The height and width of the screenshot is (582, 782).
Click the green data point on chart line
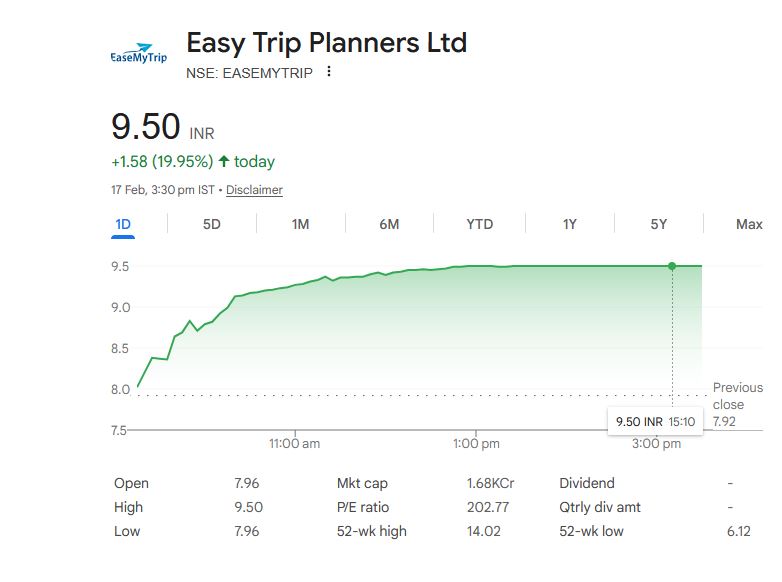click(672, 266)
